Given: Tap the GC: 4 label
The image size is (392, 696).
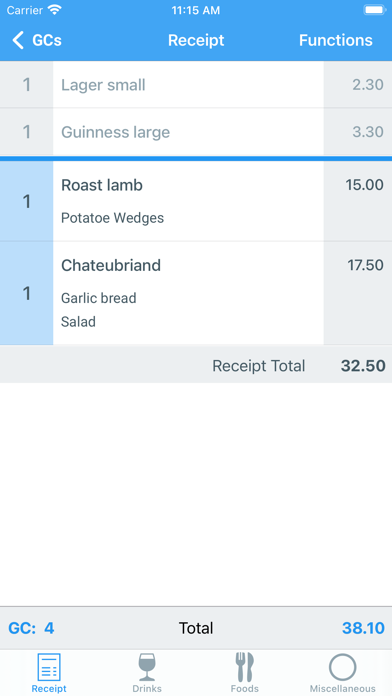Looking at the screenshot, I should point(31,628).
